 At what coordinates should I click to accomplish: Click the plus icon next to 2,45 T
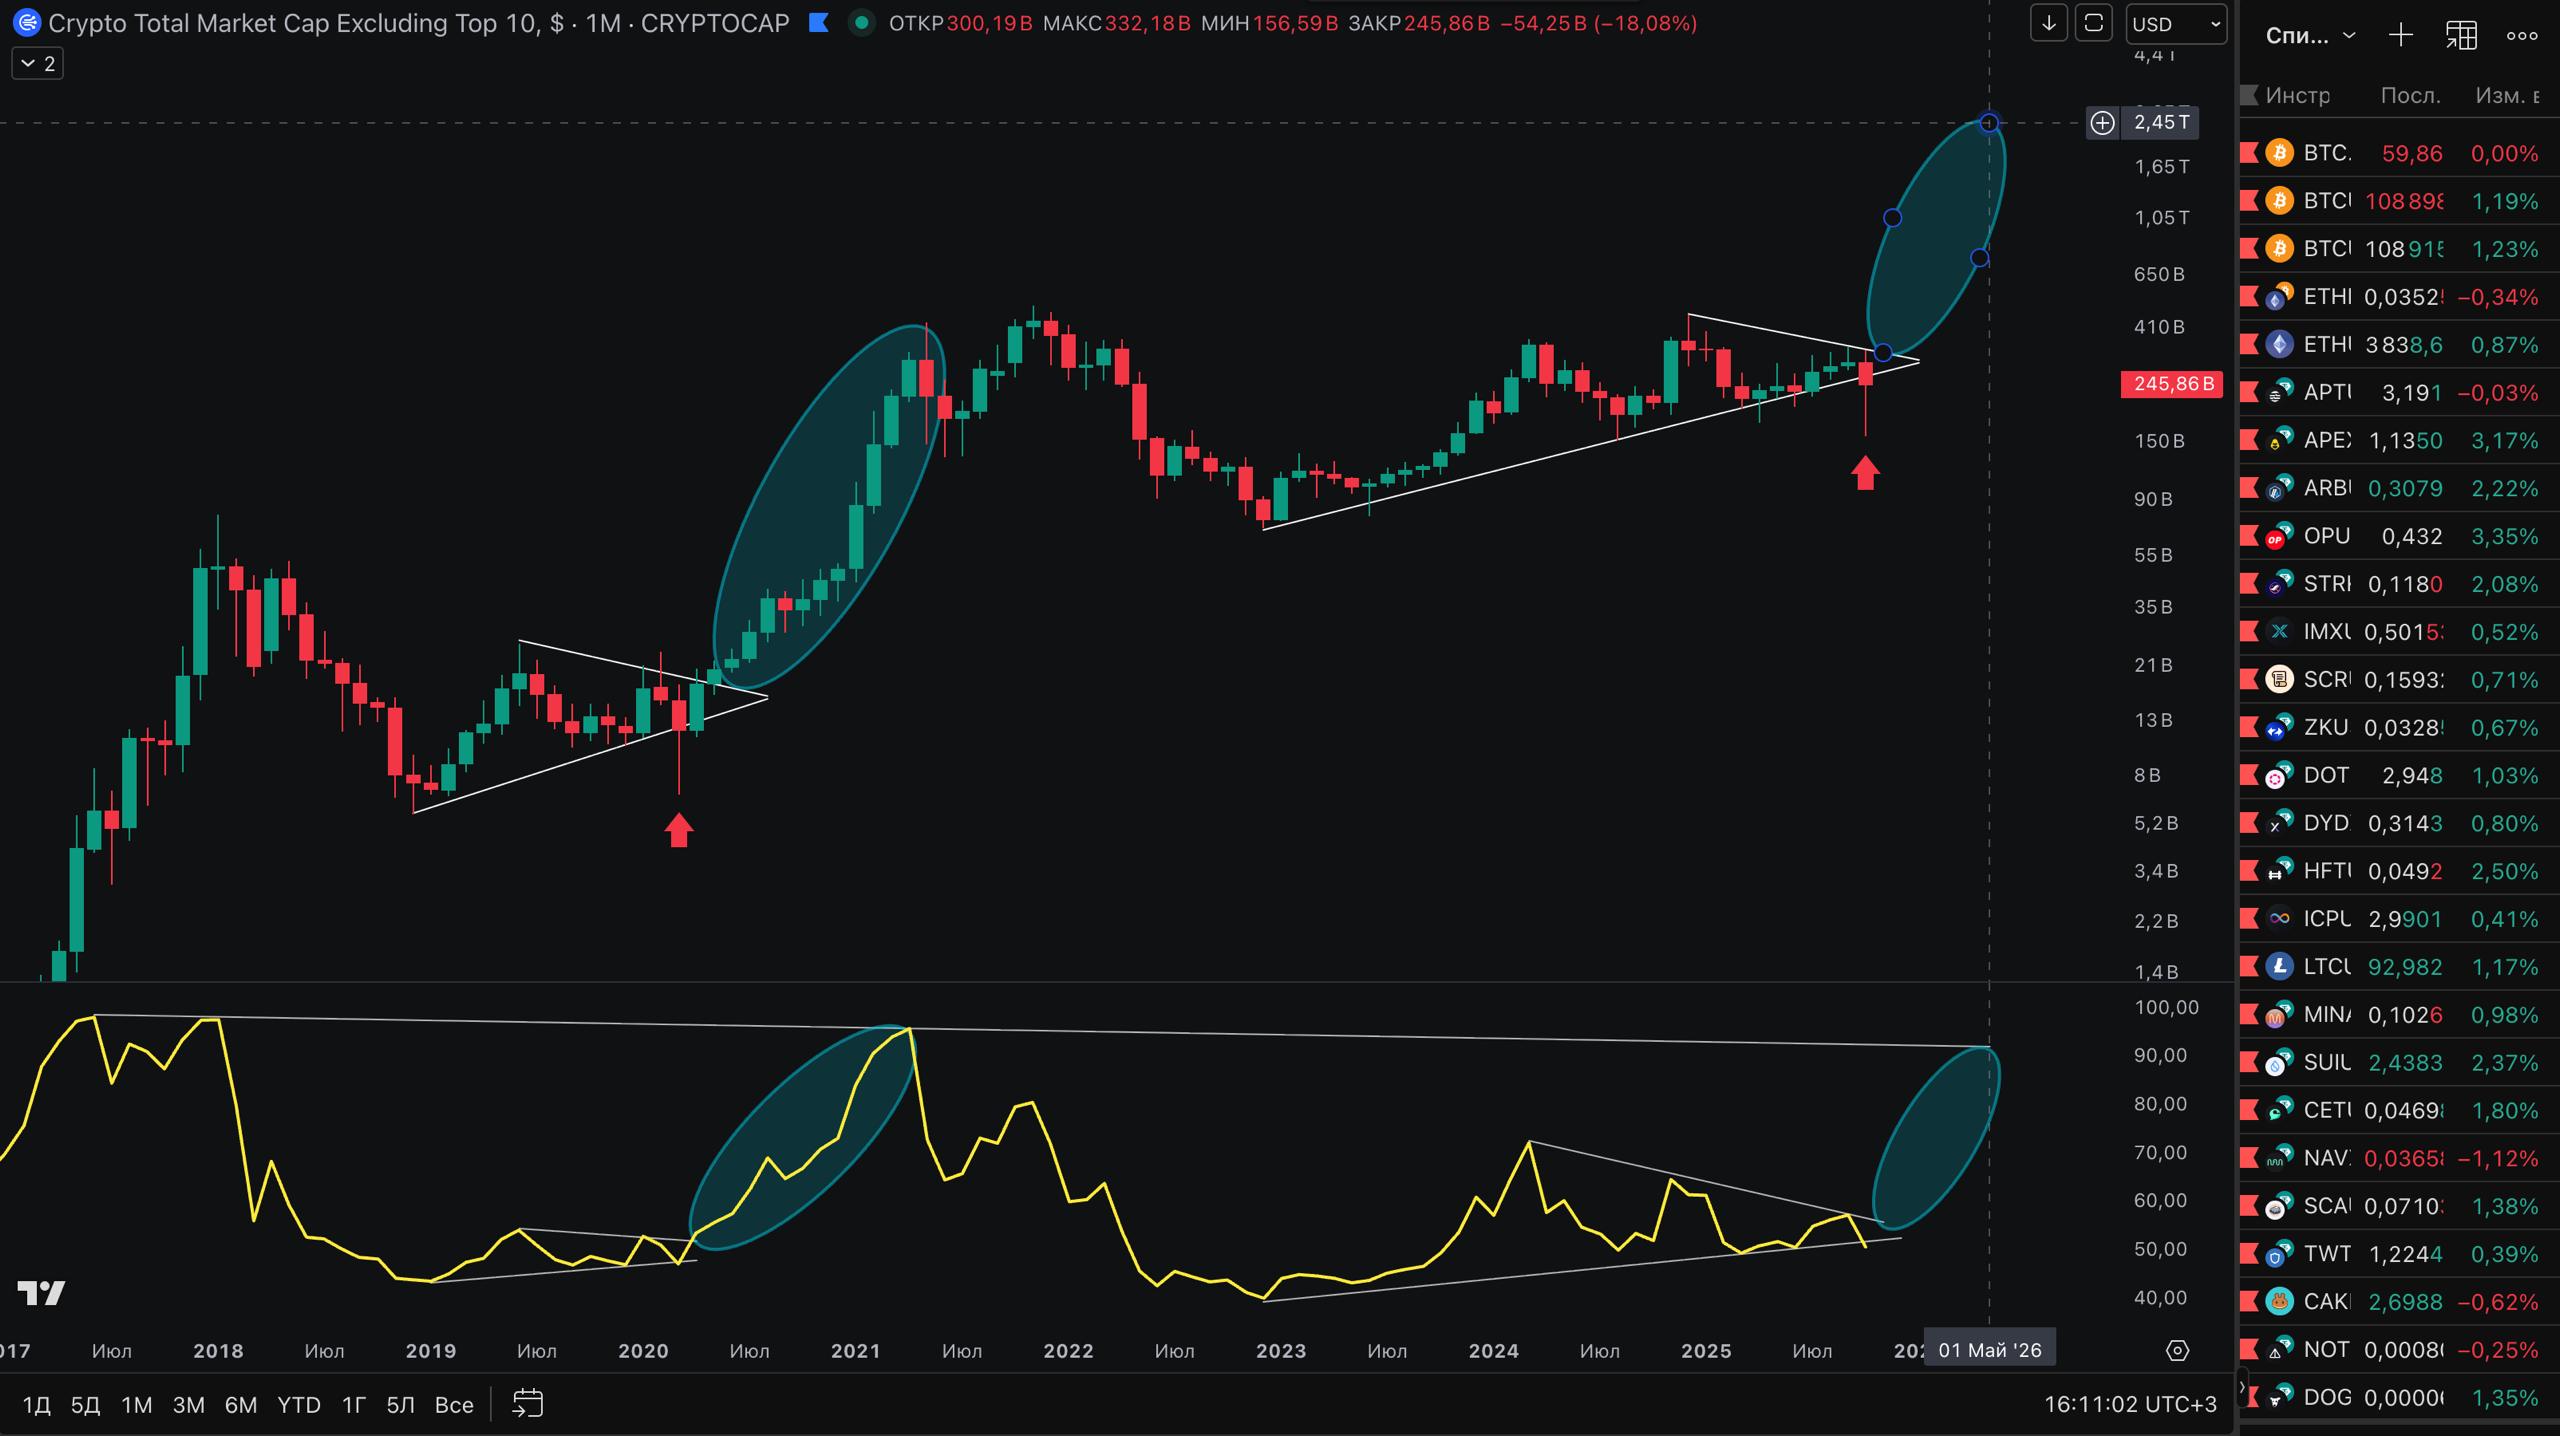tap(2102, 122)
